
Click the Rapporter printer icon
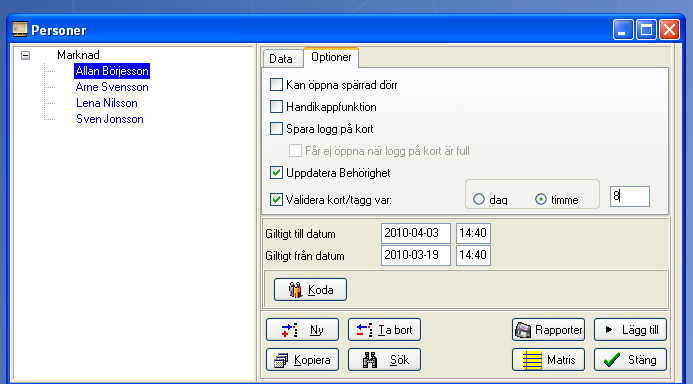pyautogui.click(x=523, y=330)
